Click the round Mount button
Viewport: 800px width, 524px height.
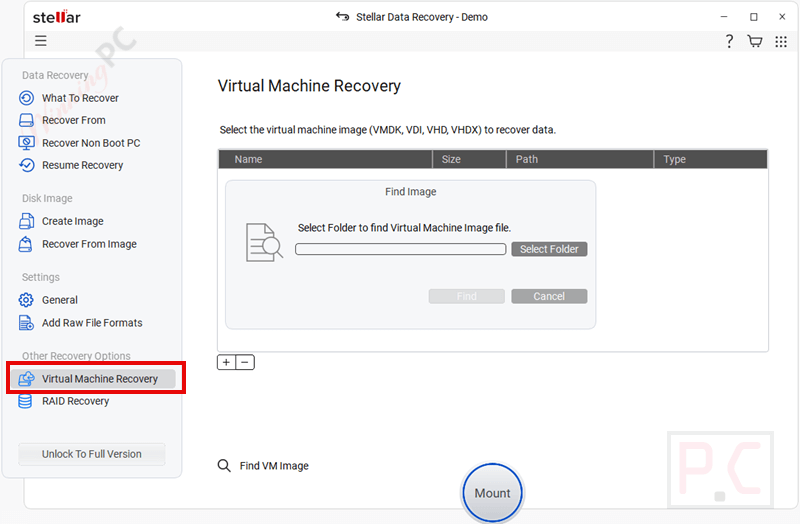492,493
